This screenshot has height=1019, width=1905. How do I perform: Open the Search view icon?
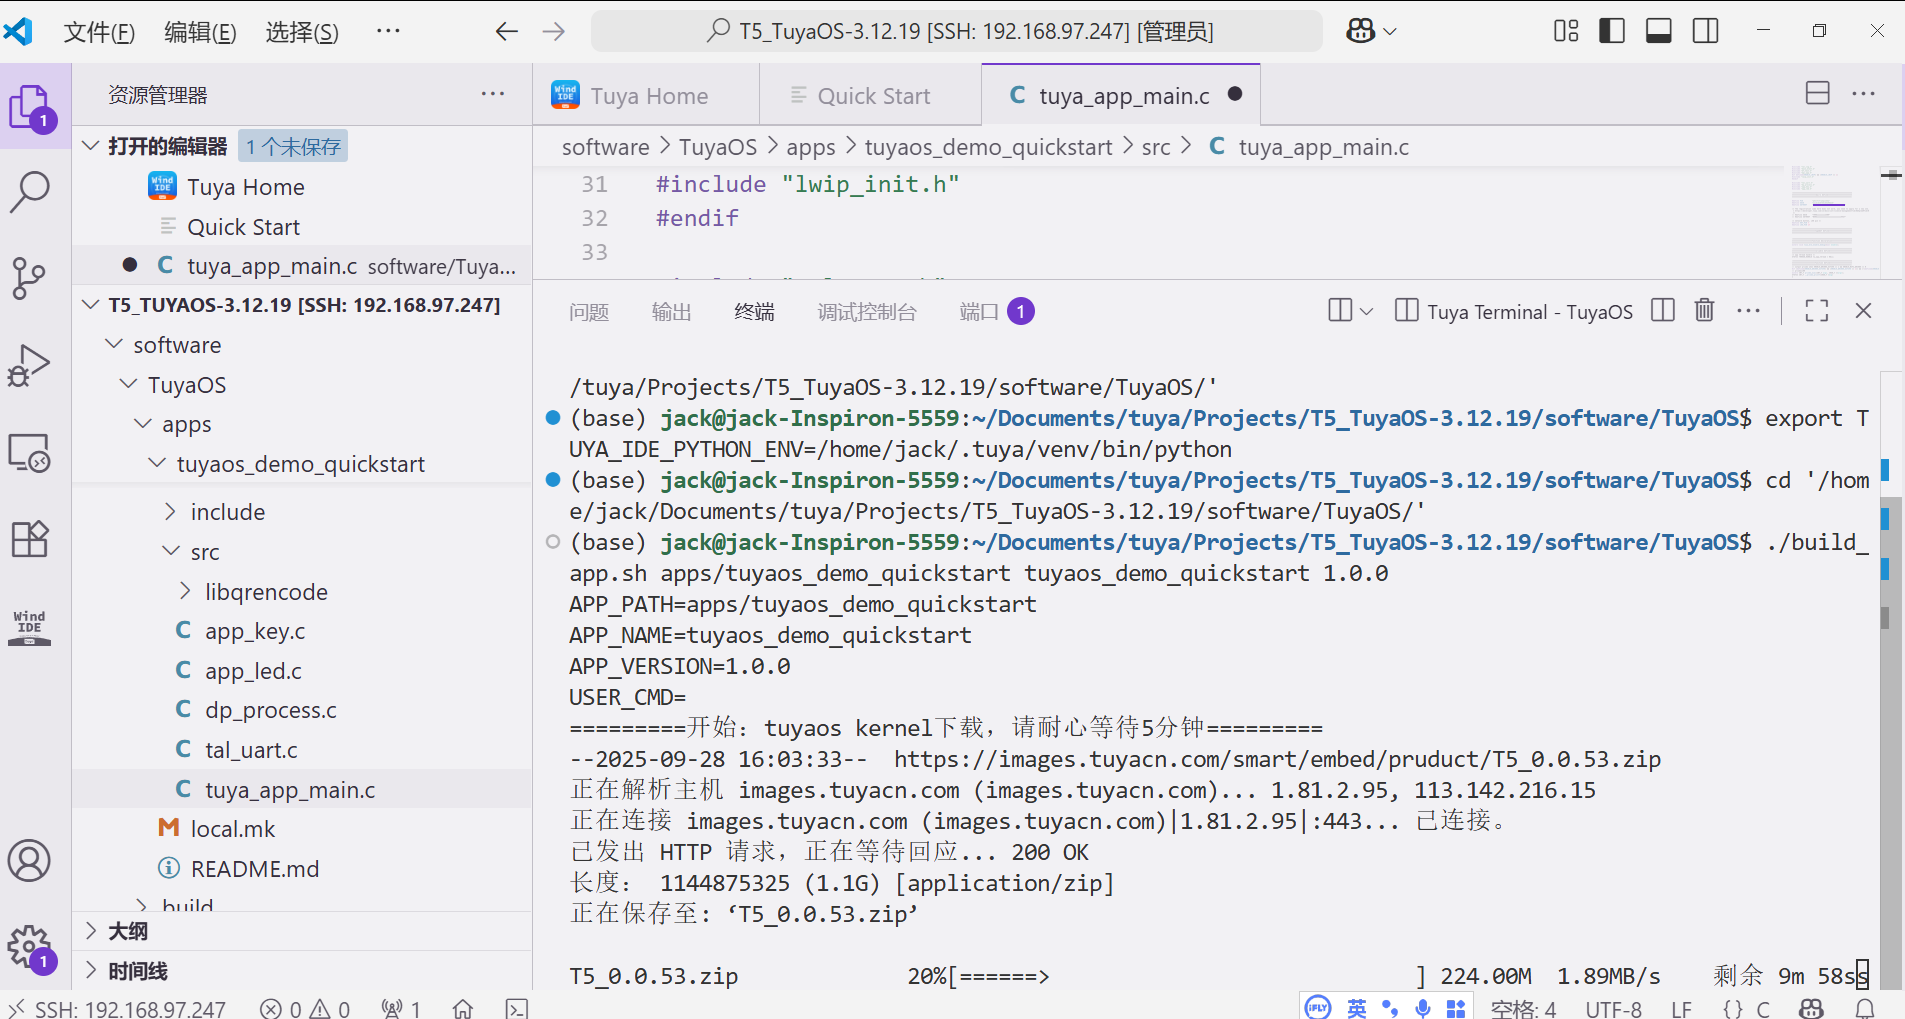point(30,192)
